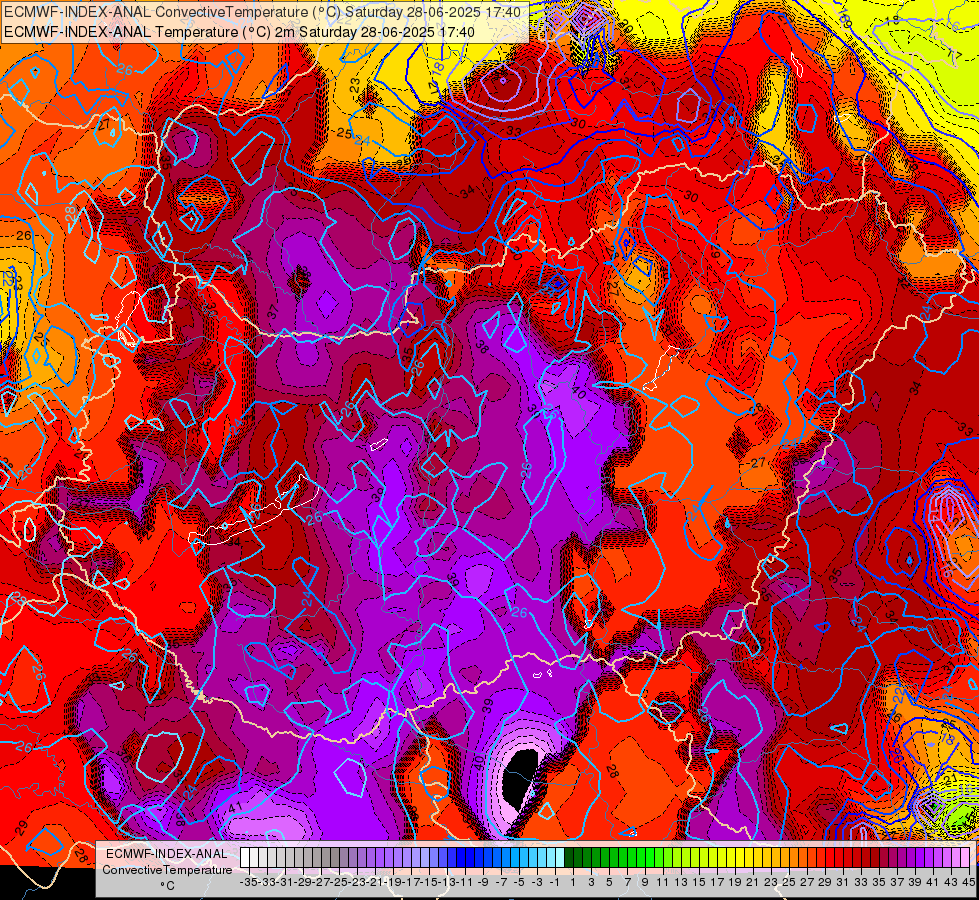The image size is (979, 900).
Task: Select the pink rightmost legend swatch above 45
Action: (x=966, y=858)
